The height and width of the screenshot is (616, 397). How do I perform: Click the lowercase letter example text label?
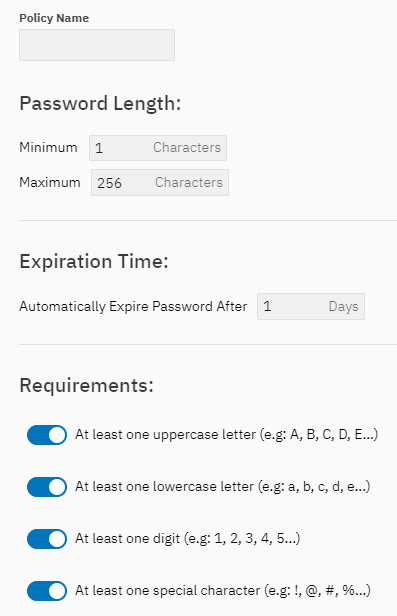(x=223, y=487)
